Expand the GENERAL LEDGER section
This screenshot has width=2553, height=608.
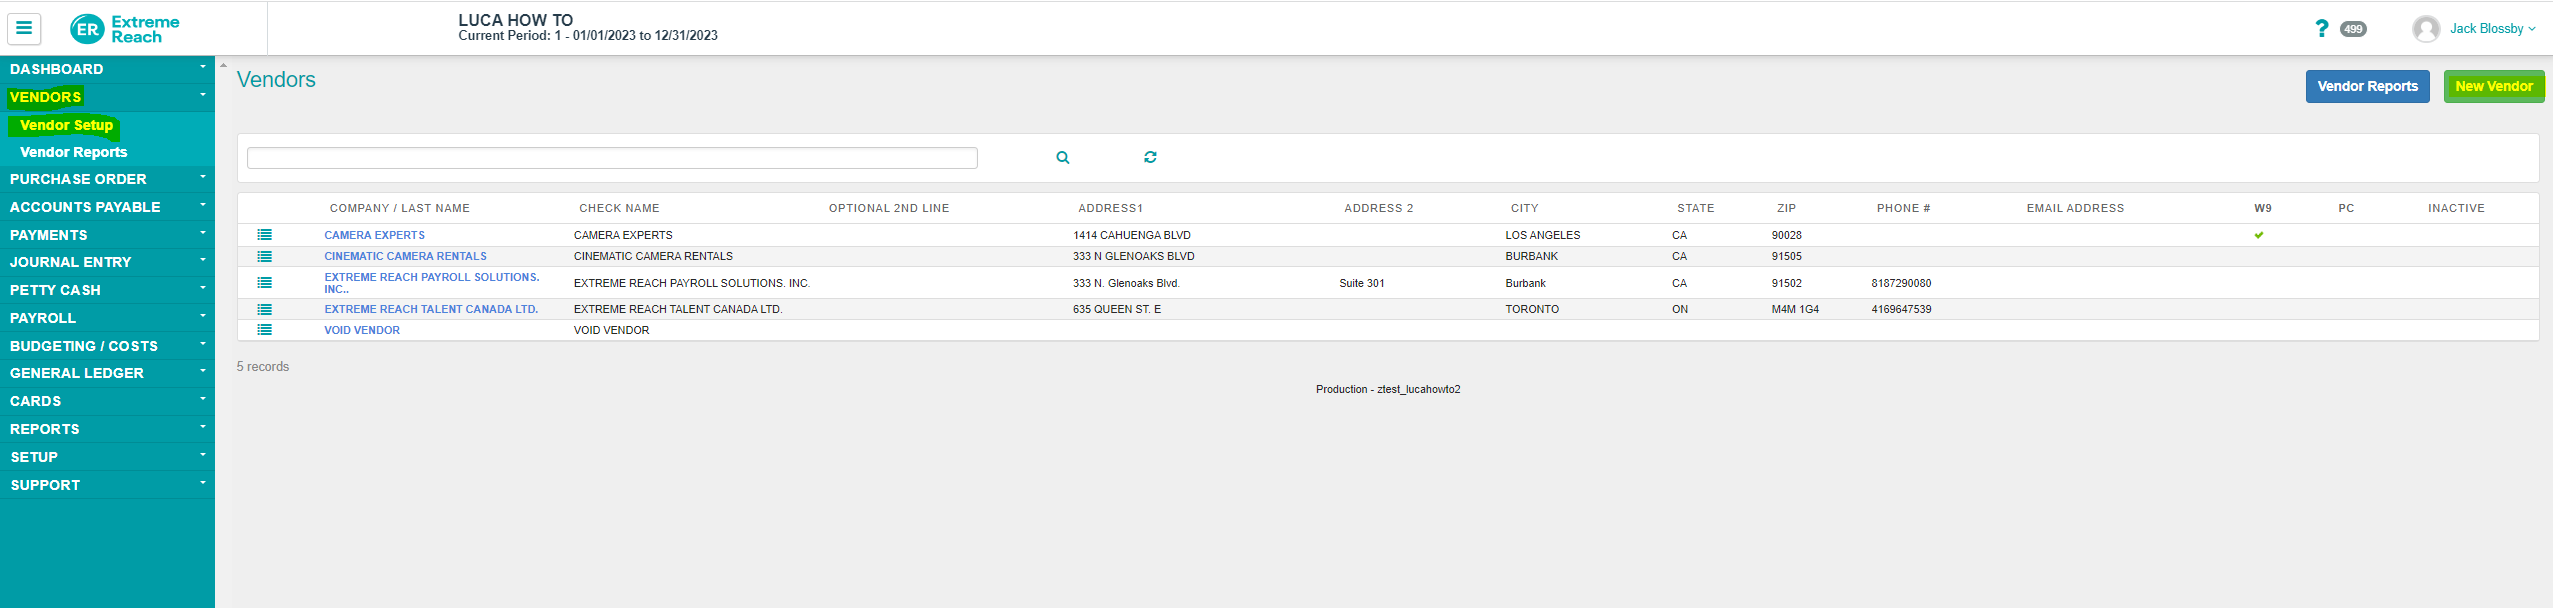[x=77, y=373]
